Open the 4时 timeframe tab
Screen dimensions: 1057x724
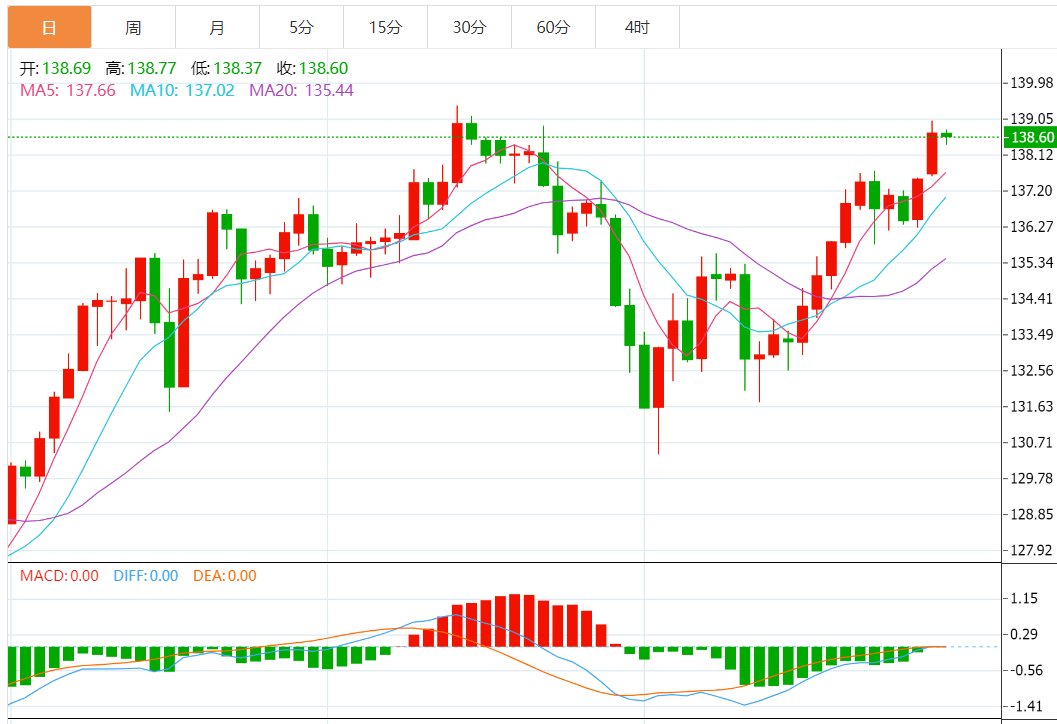coord(637,28)
